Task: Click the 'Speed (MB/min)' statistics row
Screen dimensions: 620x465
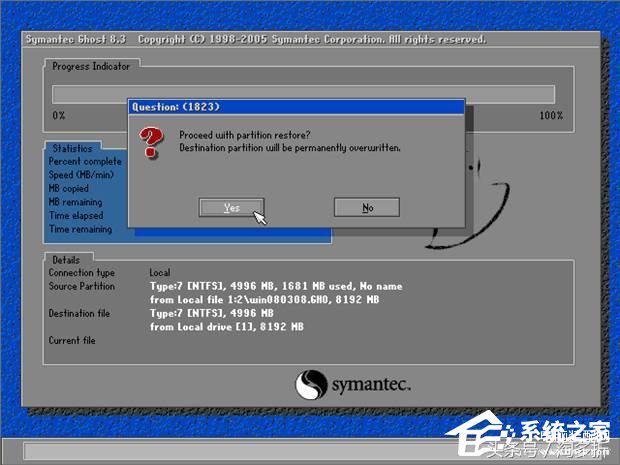Action: pos(81,175)
